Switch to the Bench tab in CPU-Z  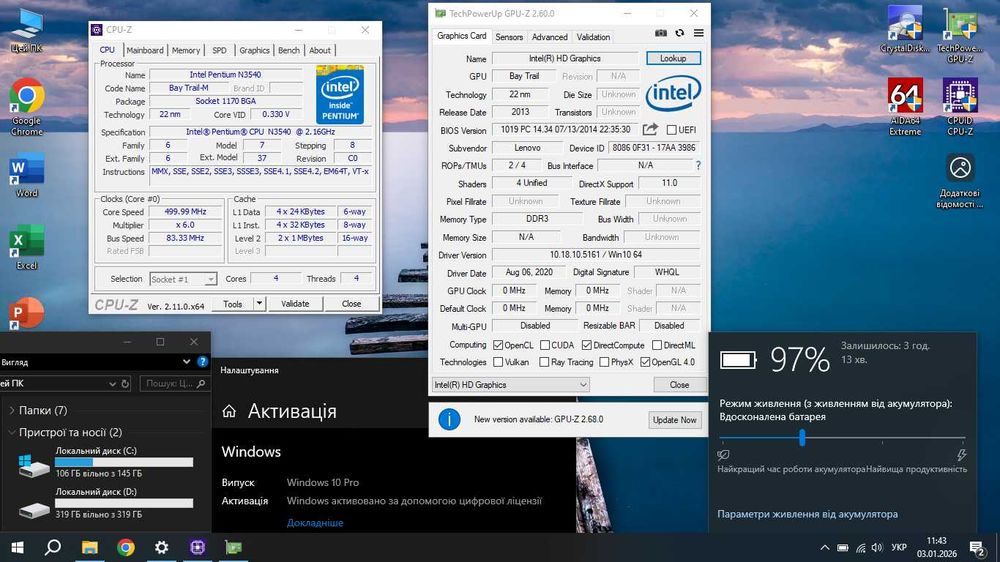tap(289, 50)
